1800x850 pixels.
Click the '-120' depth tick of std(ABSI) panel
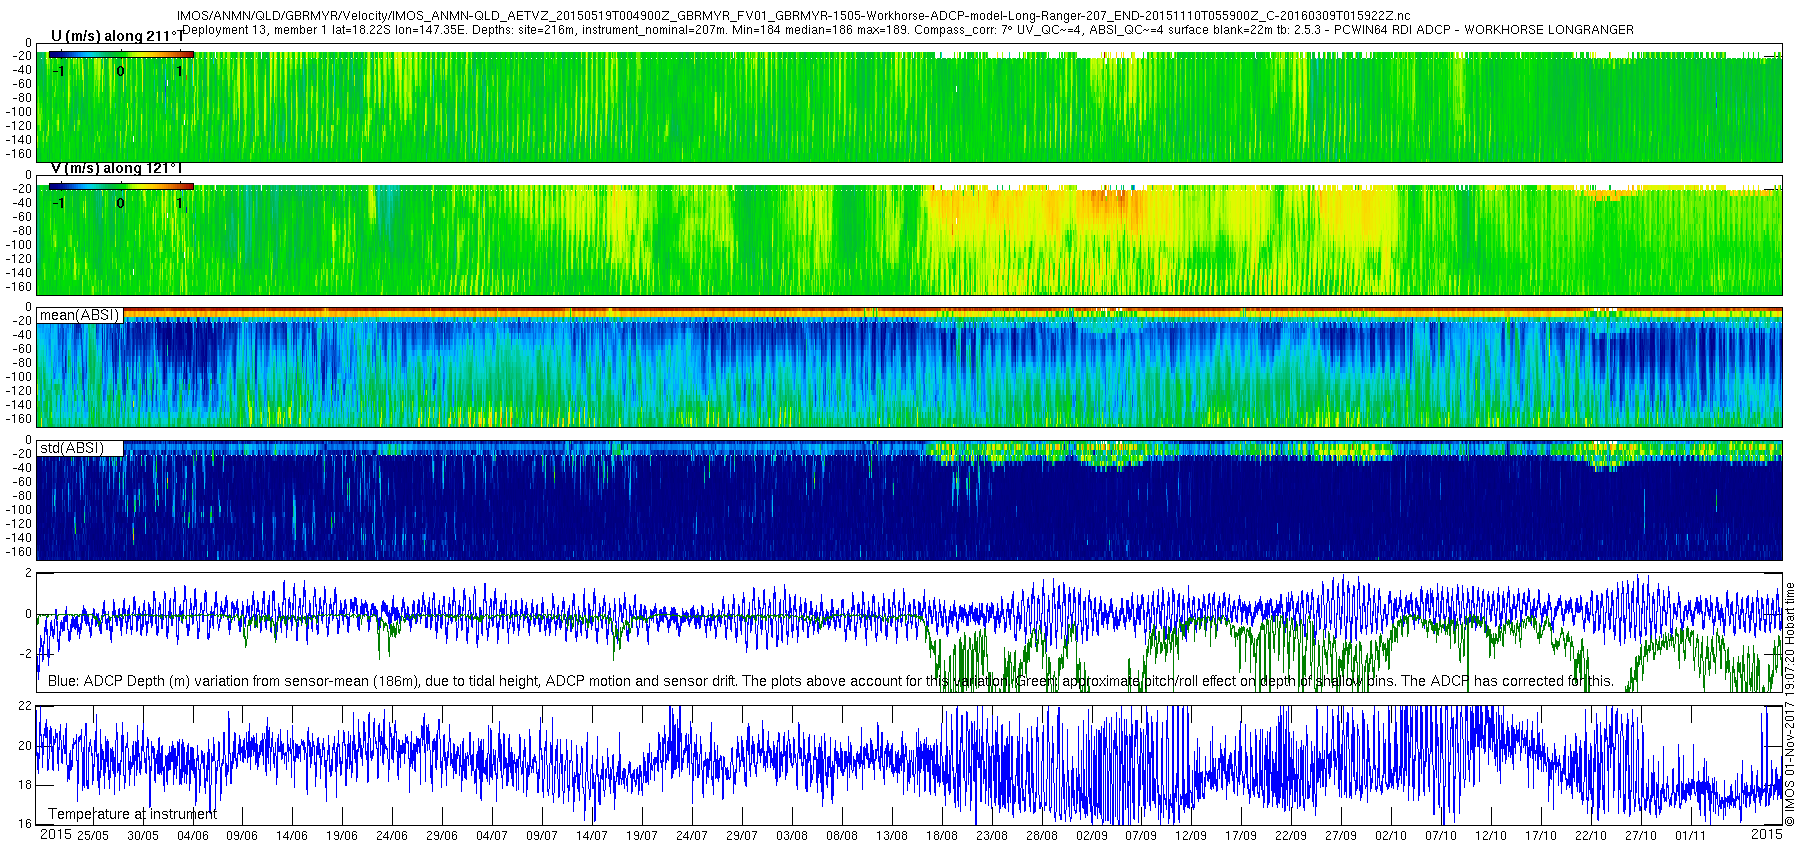(19, 524)
